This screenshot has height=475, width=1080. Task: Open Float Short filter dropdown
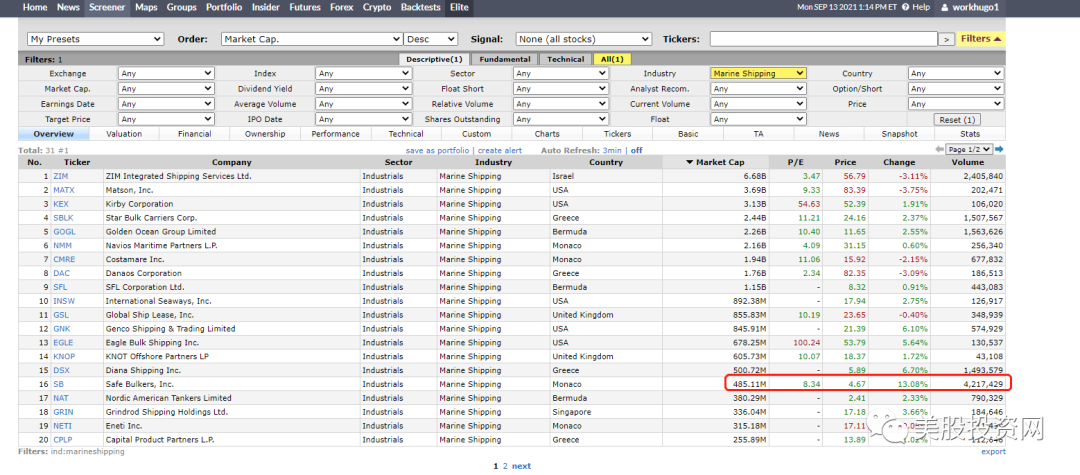pyautogui.click(x=561, y=89)
